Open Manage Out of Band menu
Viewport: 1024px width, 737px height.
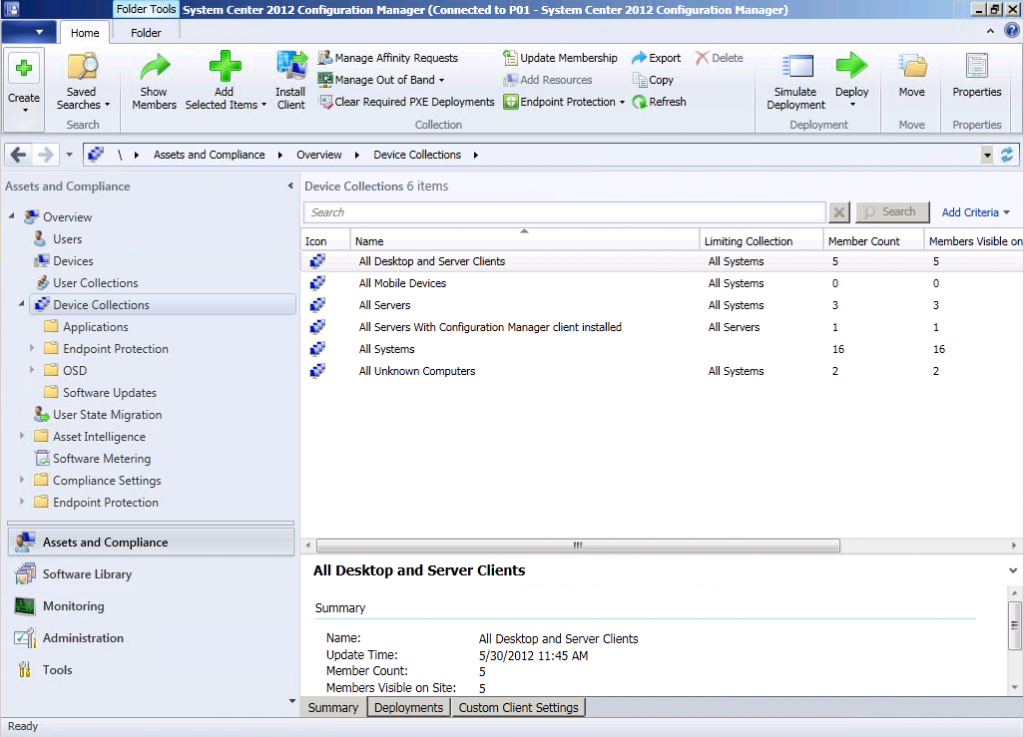[x=381, y=80]
